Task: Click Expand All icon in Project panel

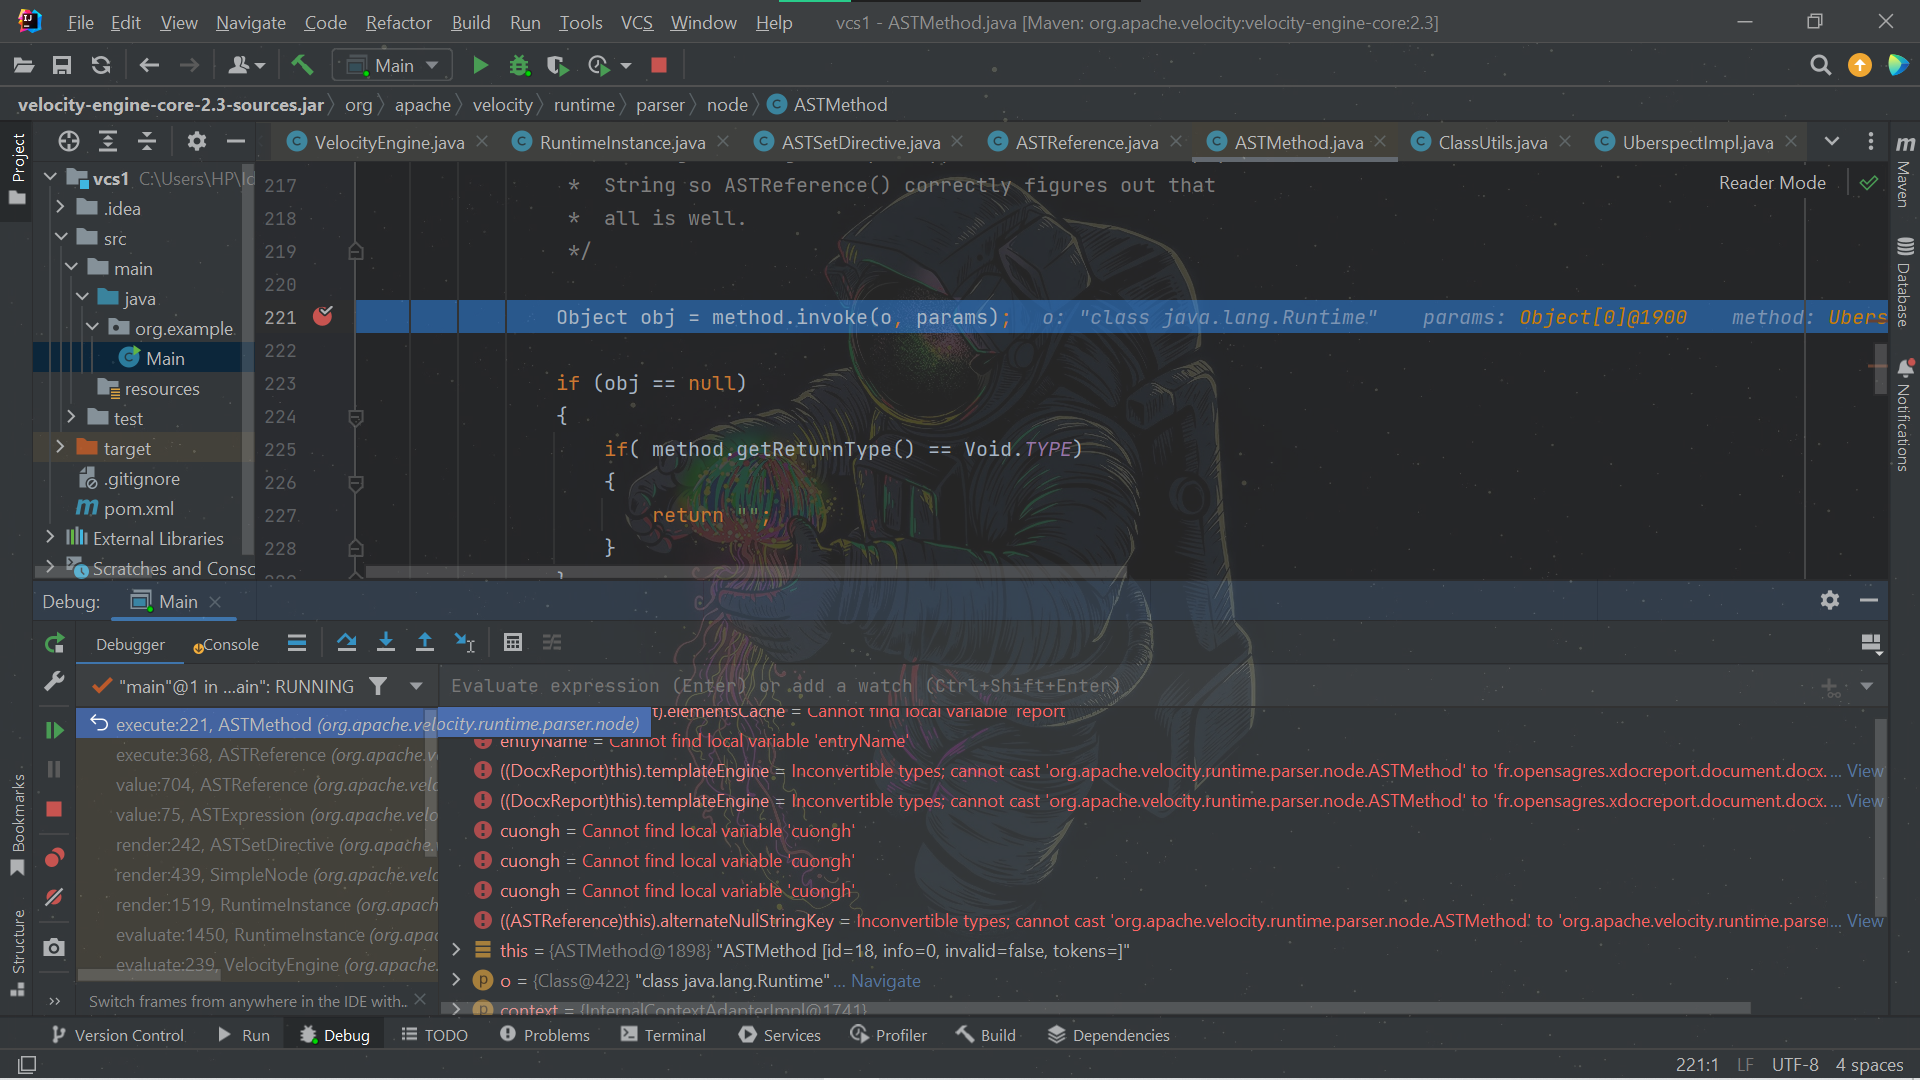Action: [x=108, y=142]
